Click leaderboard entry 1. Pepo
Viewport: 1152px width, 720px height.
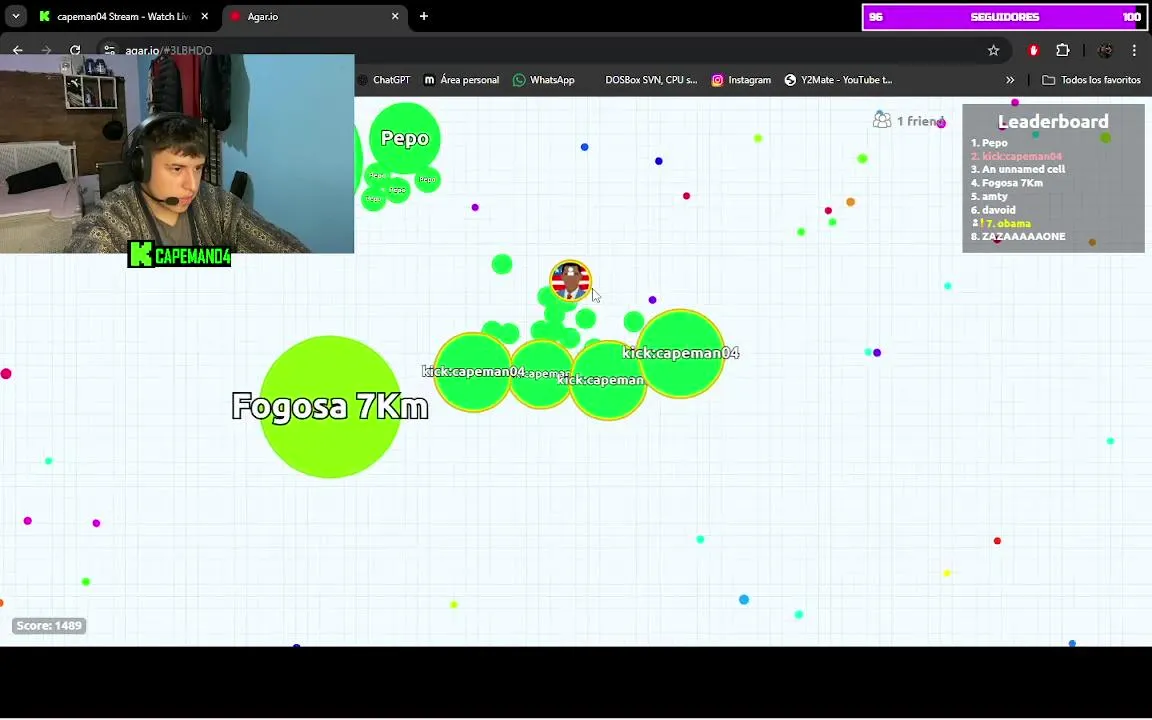989,143
